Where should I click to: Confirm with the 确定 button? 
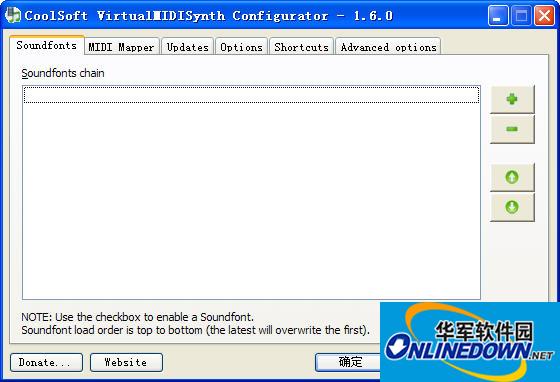pos(348,362)
